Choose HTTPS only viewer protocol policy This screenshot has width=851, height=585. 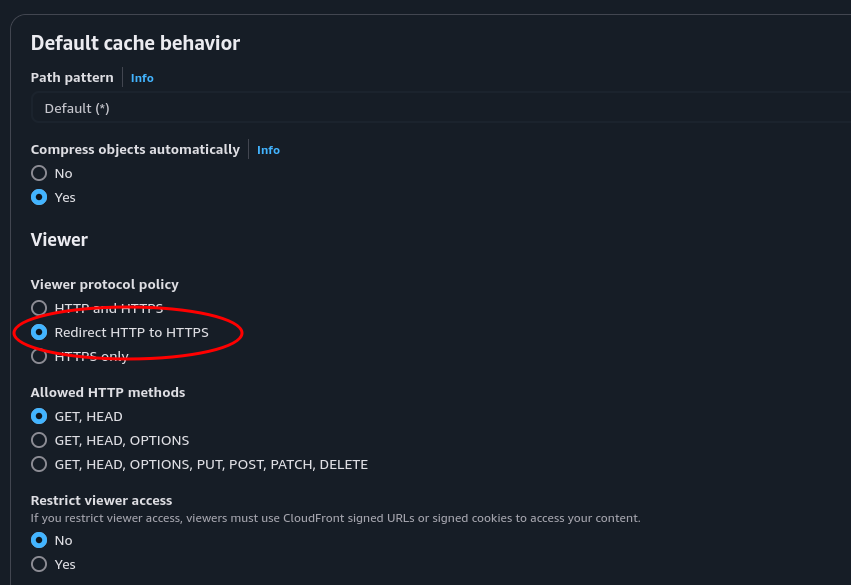(39, 356)
